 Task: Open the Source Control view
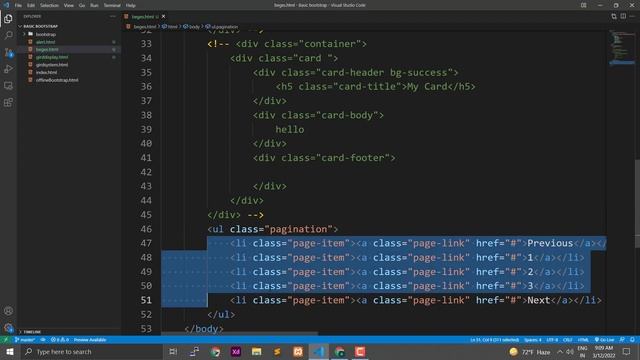(8, 52)
